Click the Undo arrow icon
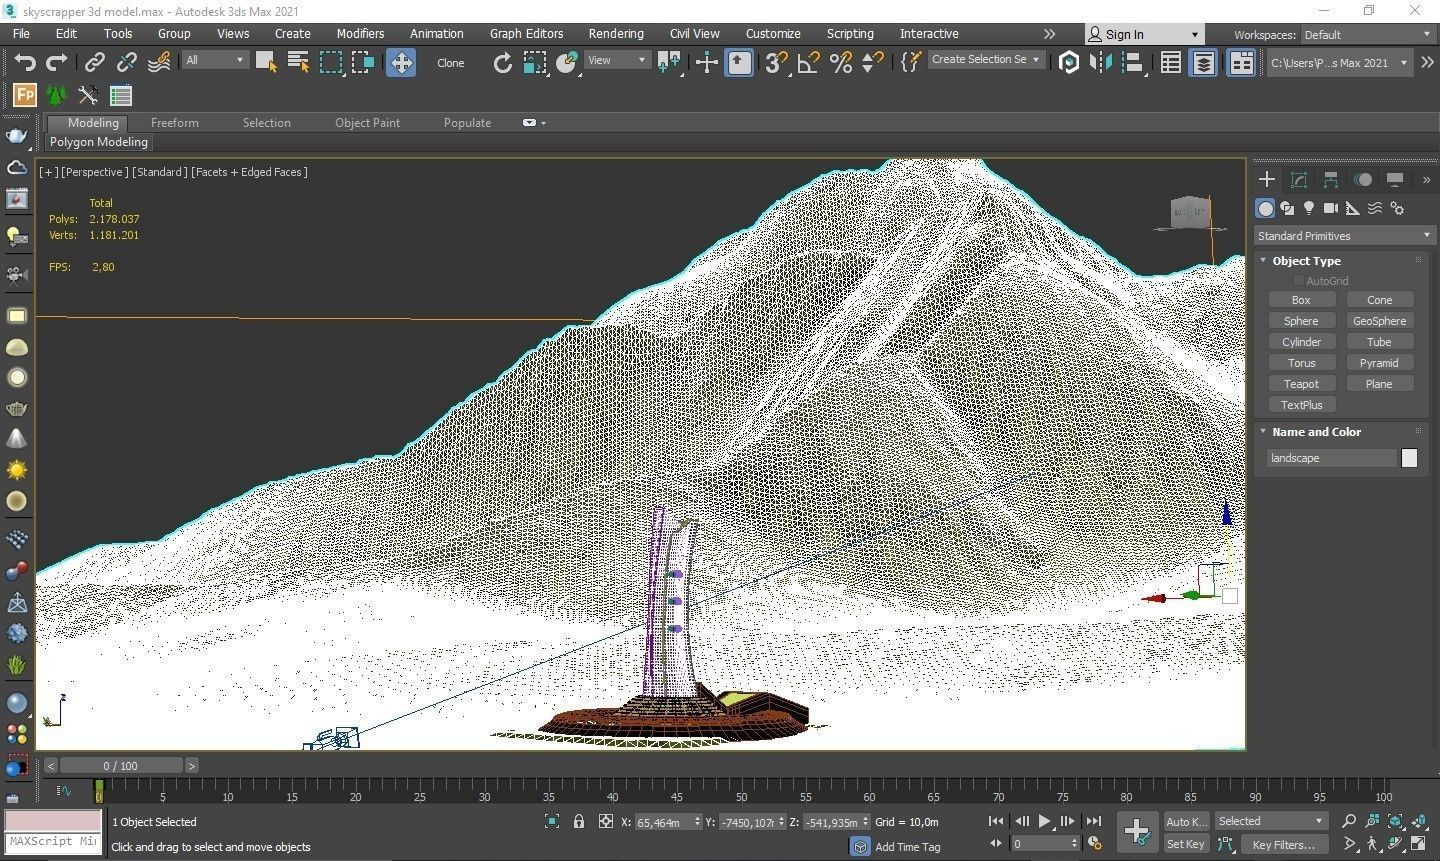 24,63
